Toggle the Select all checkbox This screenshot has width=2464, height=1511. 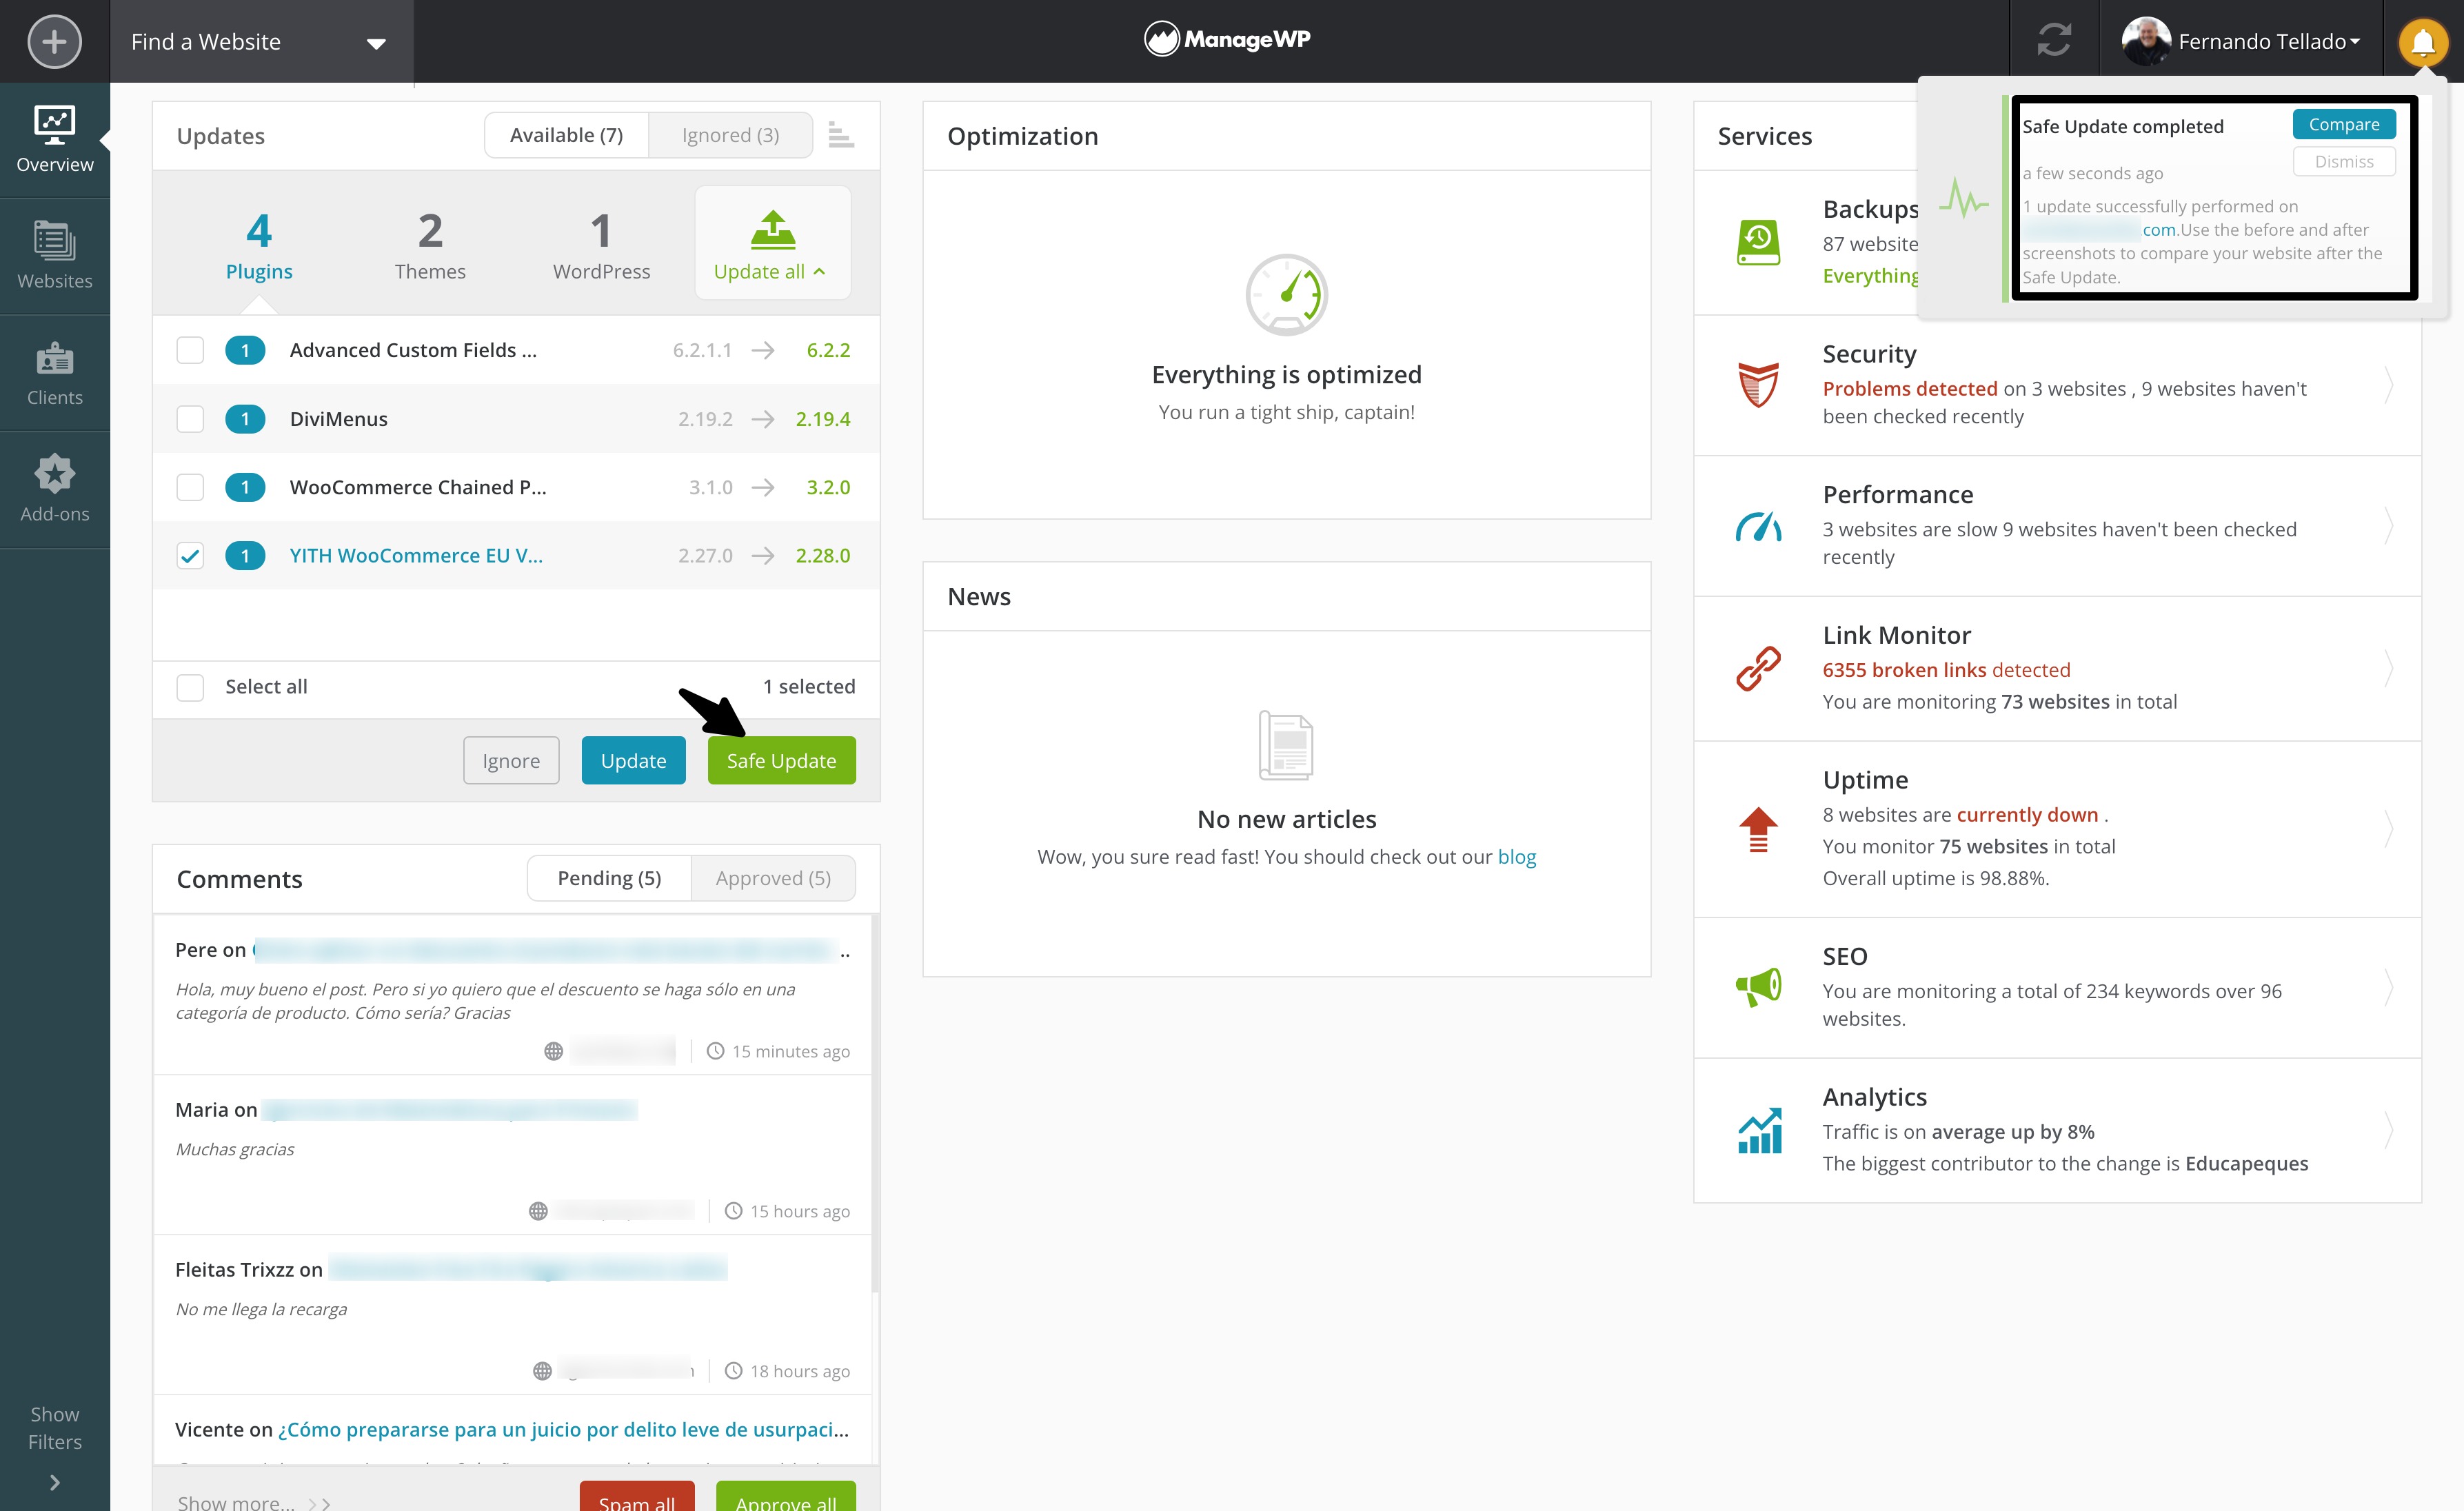(x=189, y=687)
